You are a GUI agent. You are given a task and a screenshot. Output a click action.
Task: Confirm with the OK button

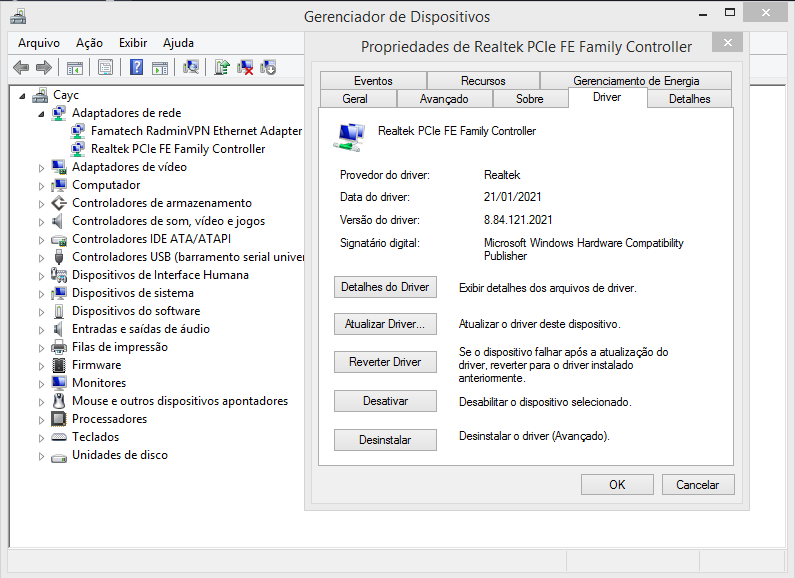pos(617,485)
